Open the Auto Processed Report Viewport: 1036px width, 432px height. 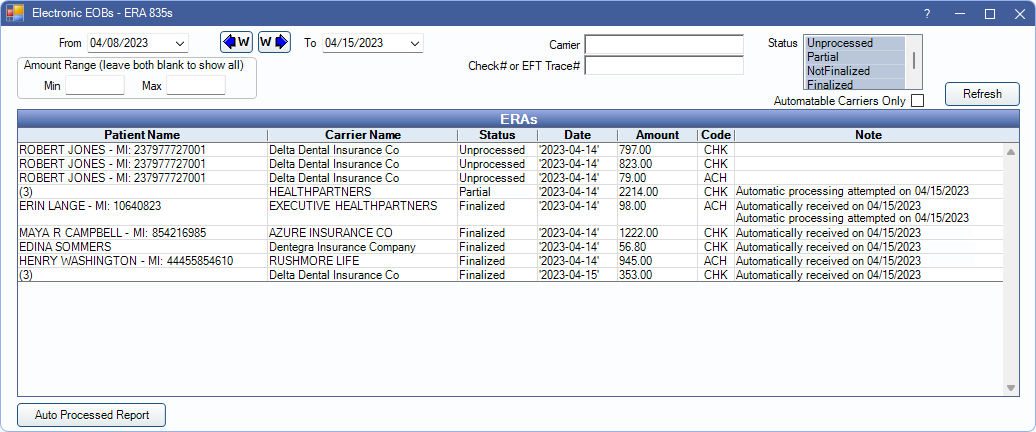91,415
